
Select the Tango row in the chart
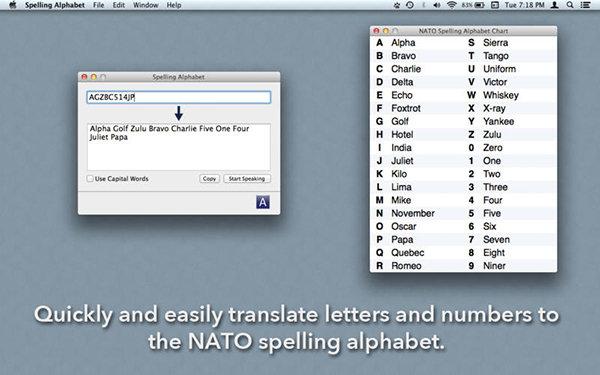pyautogui.click(x=510, y=56)
